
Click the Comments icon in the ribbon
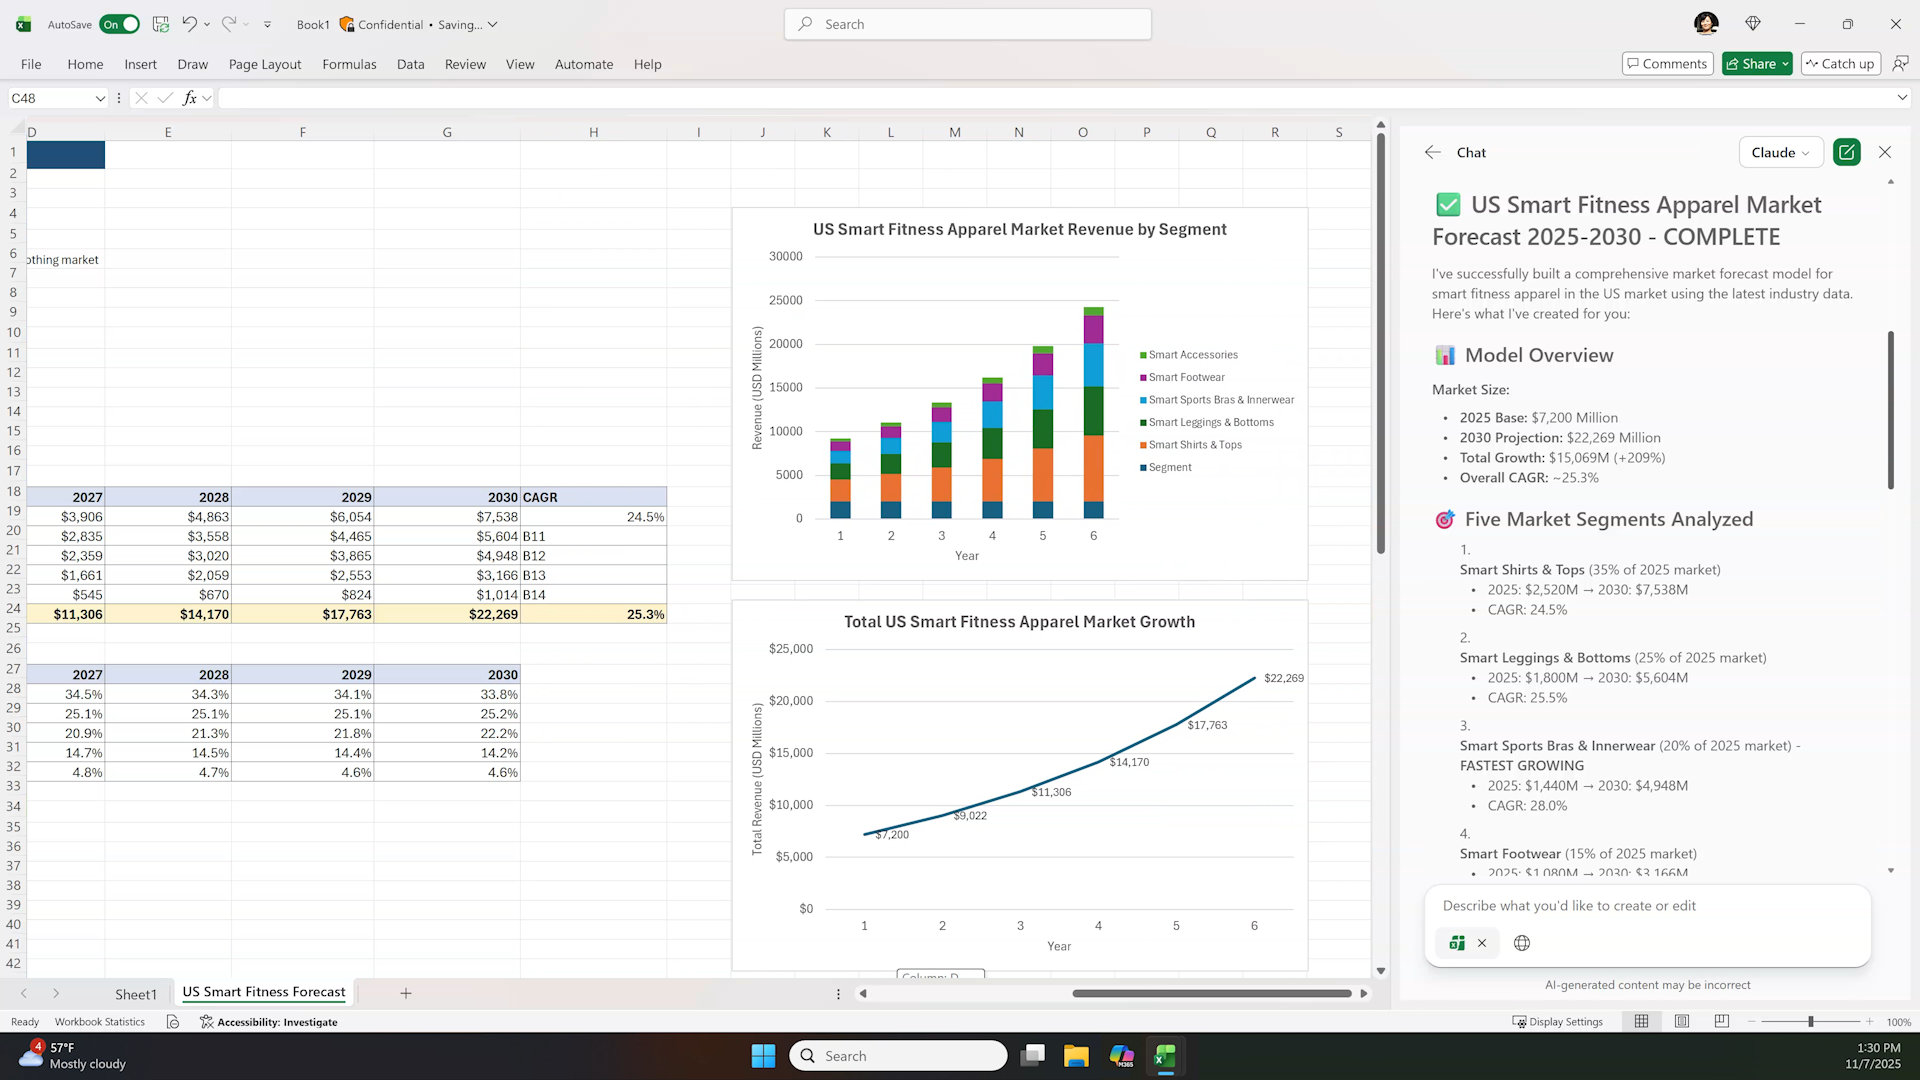tap(1666, 63)
